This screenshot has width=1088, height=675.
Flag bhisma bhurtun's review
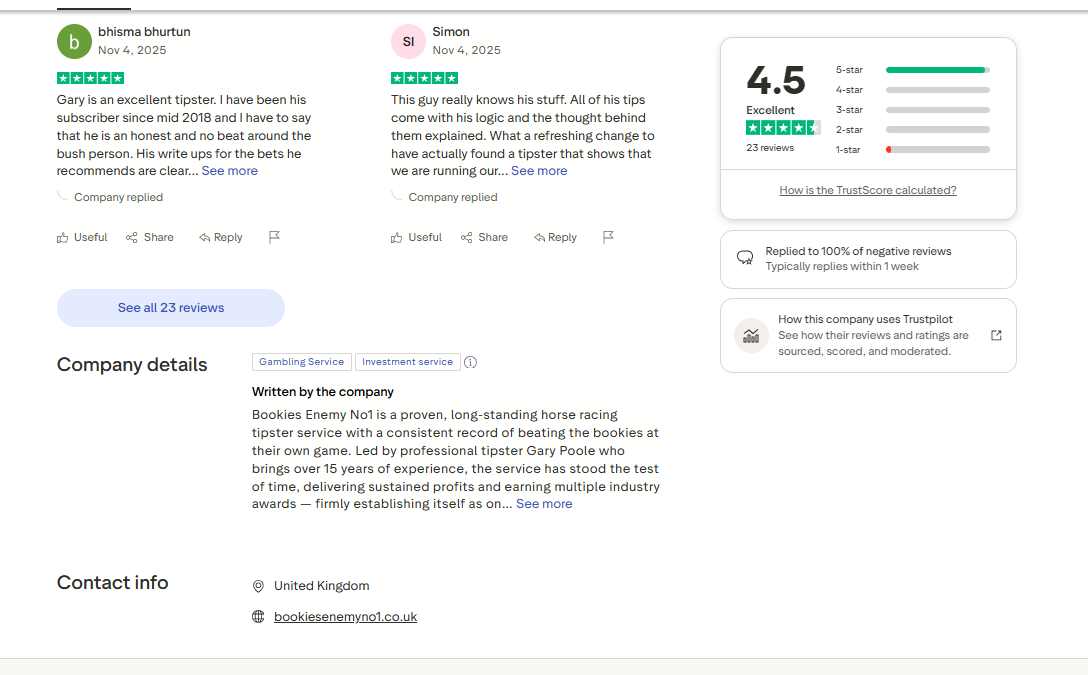[x=274, y=238]
